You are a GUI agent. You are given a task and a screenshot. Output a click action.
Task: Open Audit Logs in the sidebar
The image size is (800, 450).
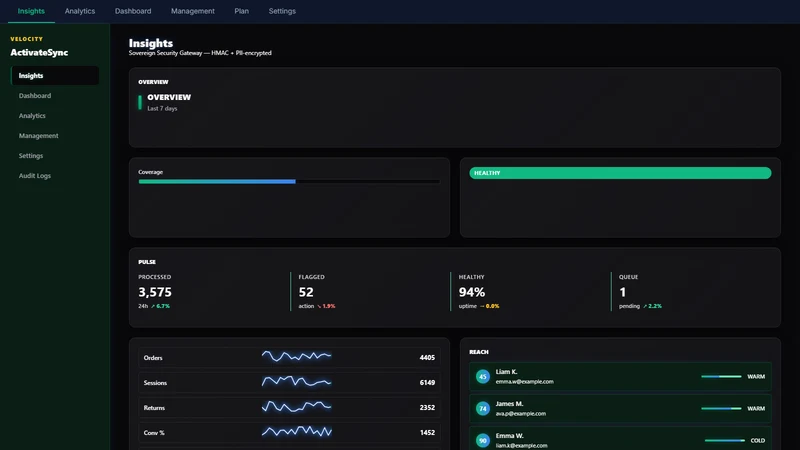point(55,176)
